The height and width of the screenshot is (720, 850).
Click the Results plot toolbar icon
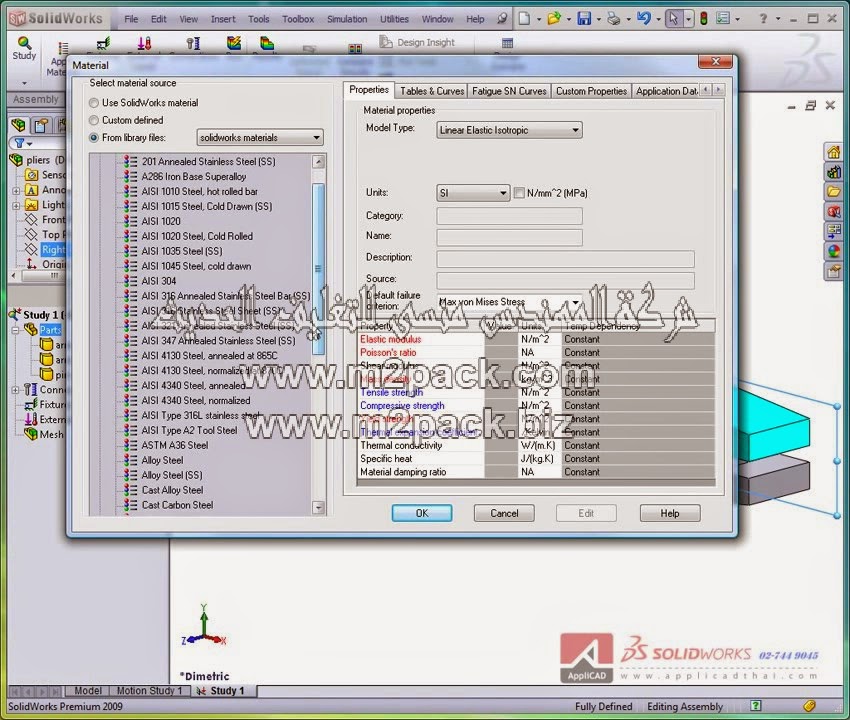click(x=267, y=43)
